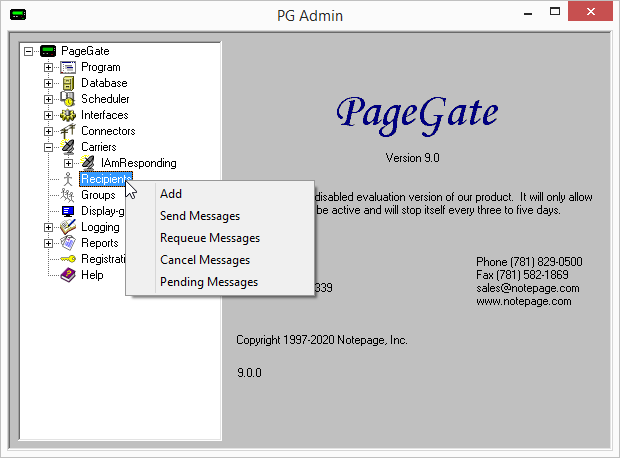Select the Help tree label
The width and height of the screenshot is (620, 458).
[x=92, y=275]
